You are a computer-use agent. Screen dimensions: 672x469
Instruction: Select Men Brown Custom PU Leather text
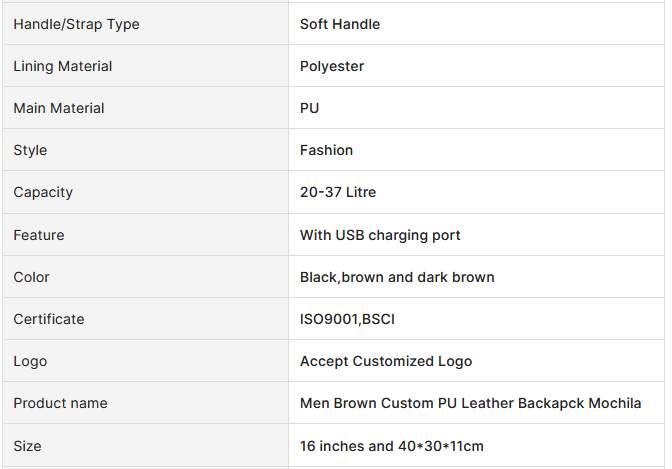[407, 403]
